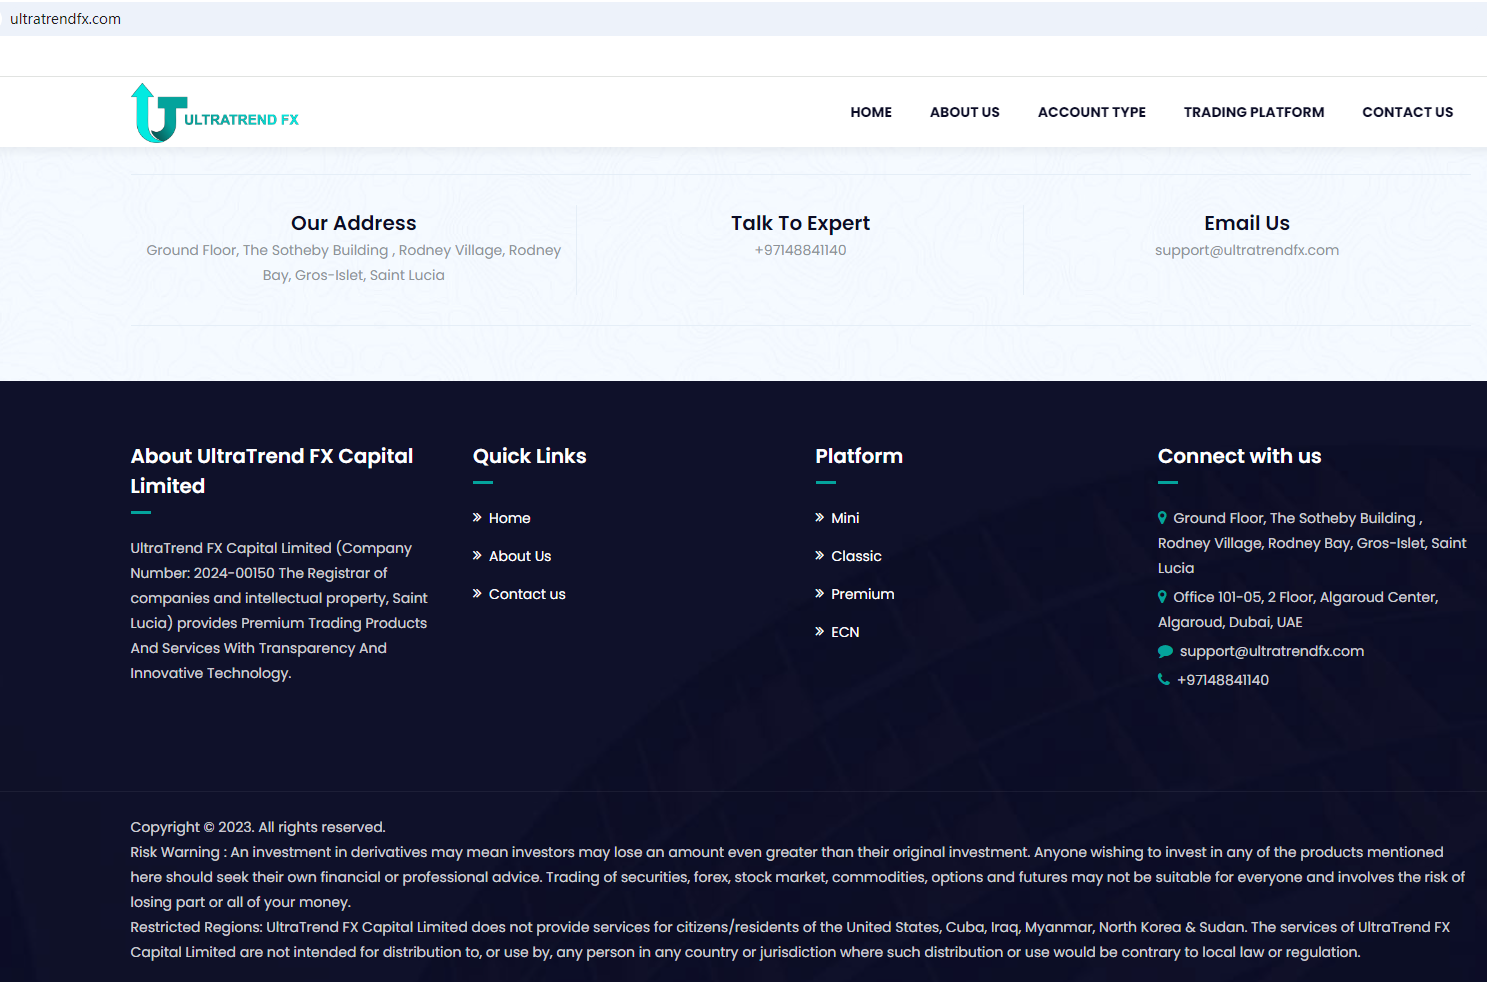This screenshot has width=1487, height=982.
Task: Open the Contact us quick link
Action: (527, 594)
